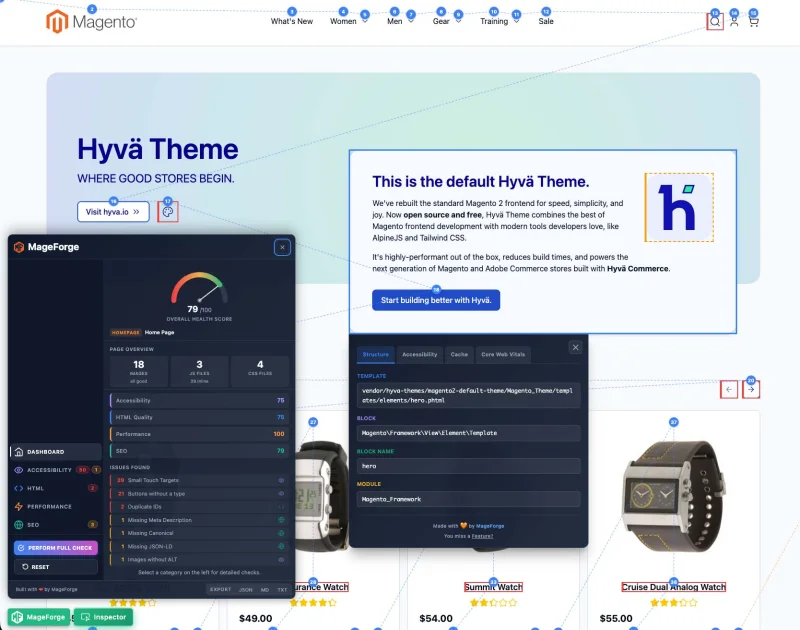
Task: Go to next slide with right arrow
Action: pos(751,389)
